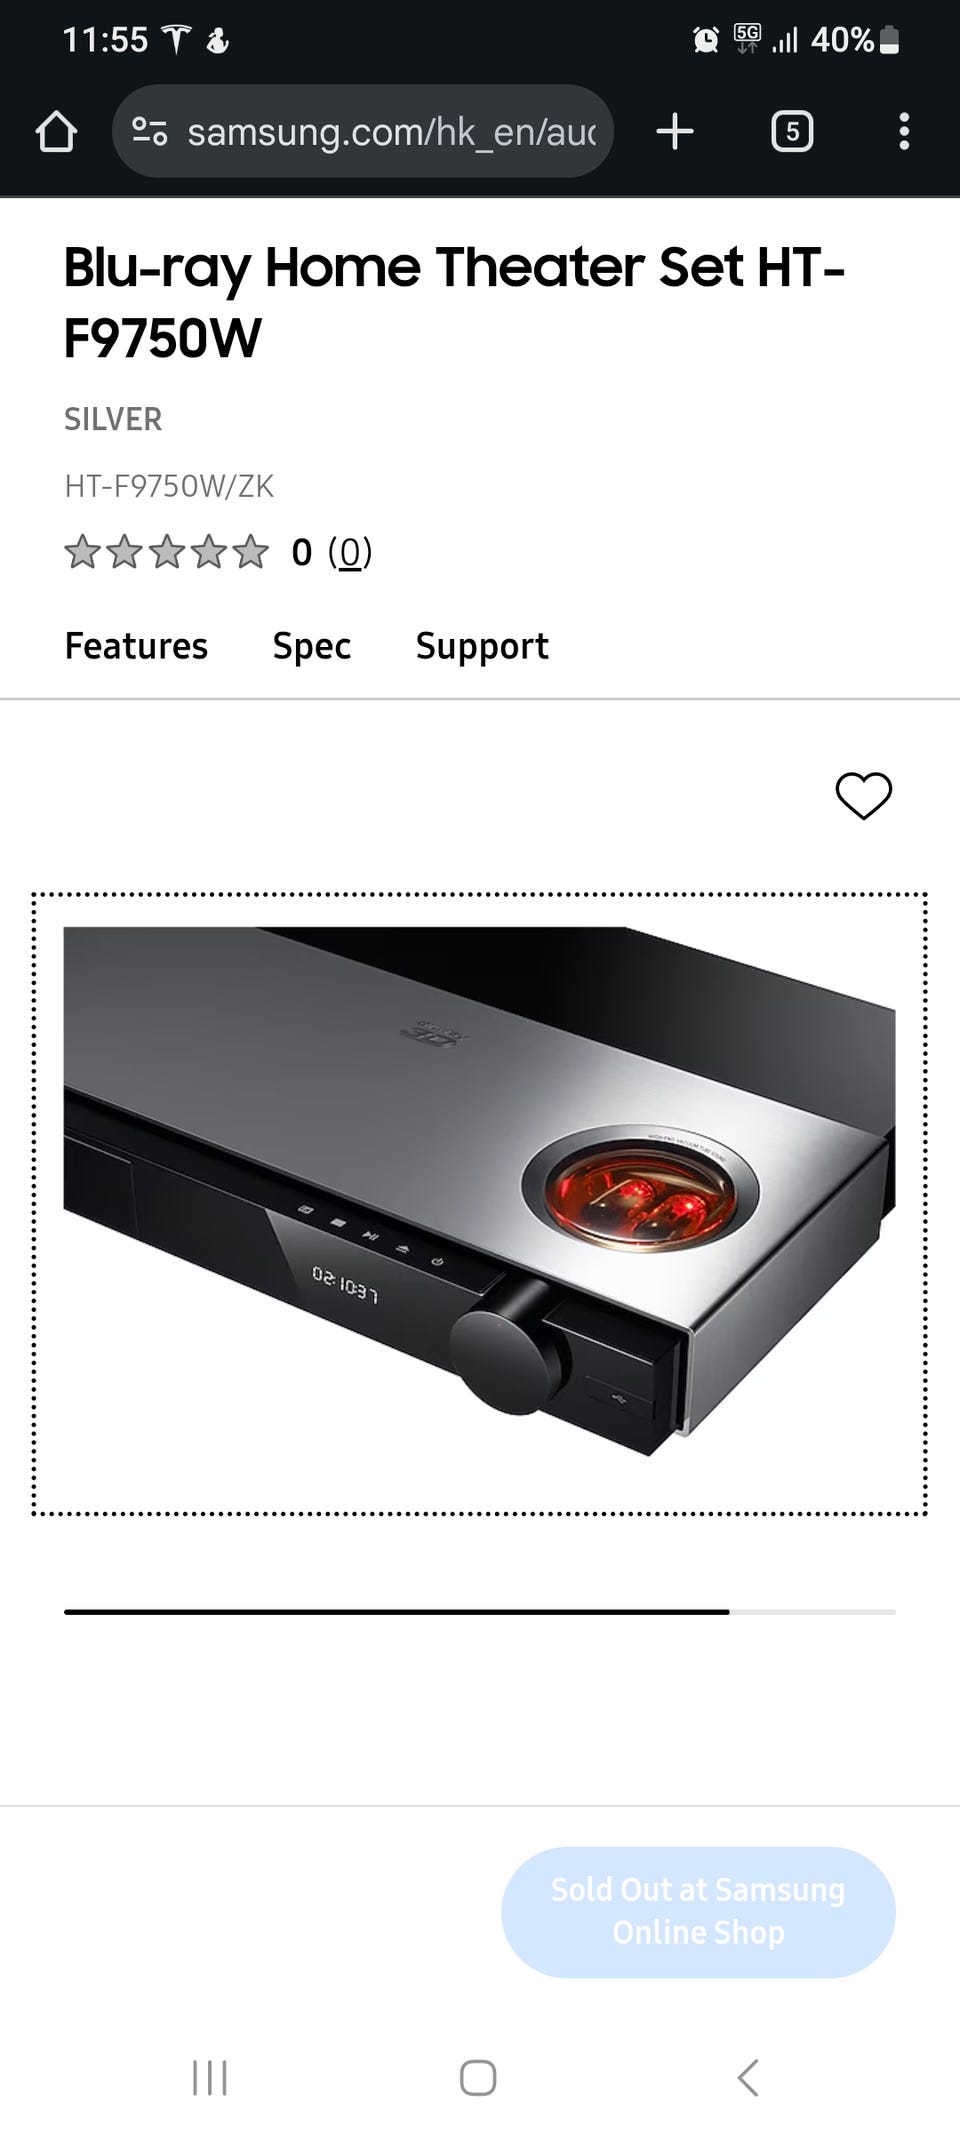Add product to wishlist with heart icon
The height and width of the screenshot is (2133, 960).
click(864, 796)
